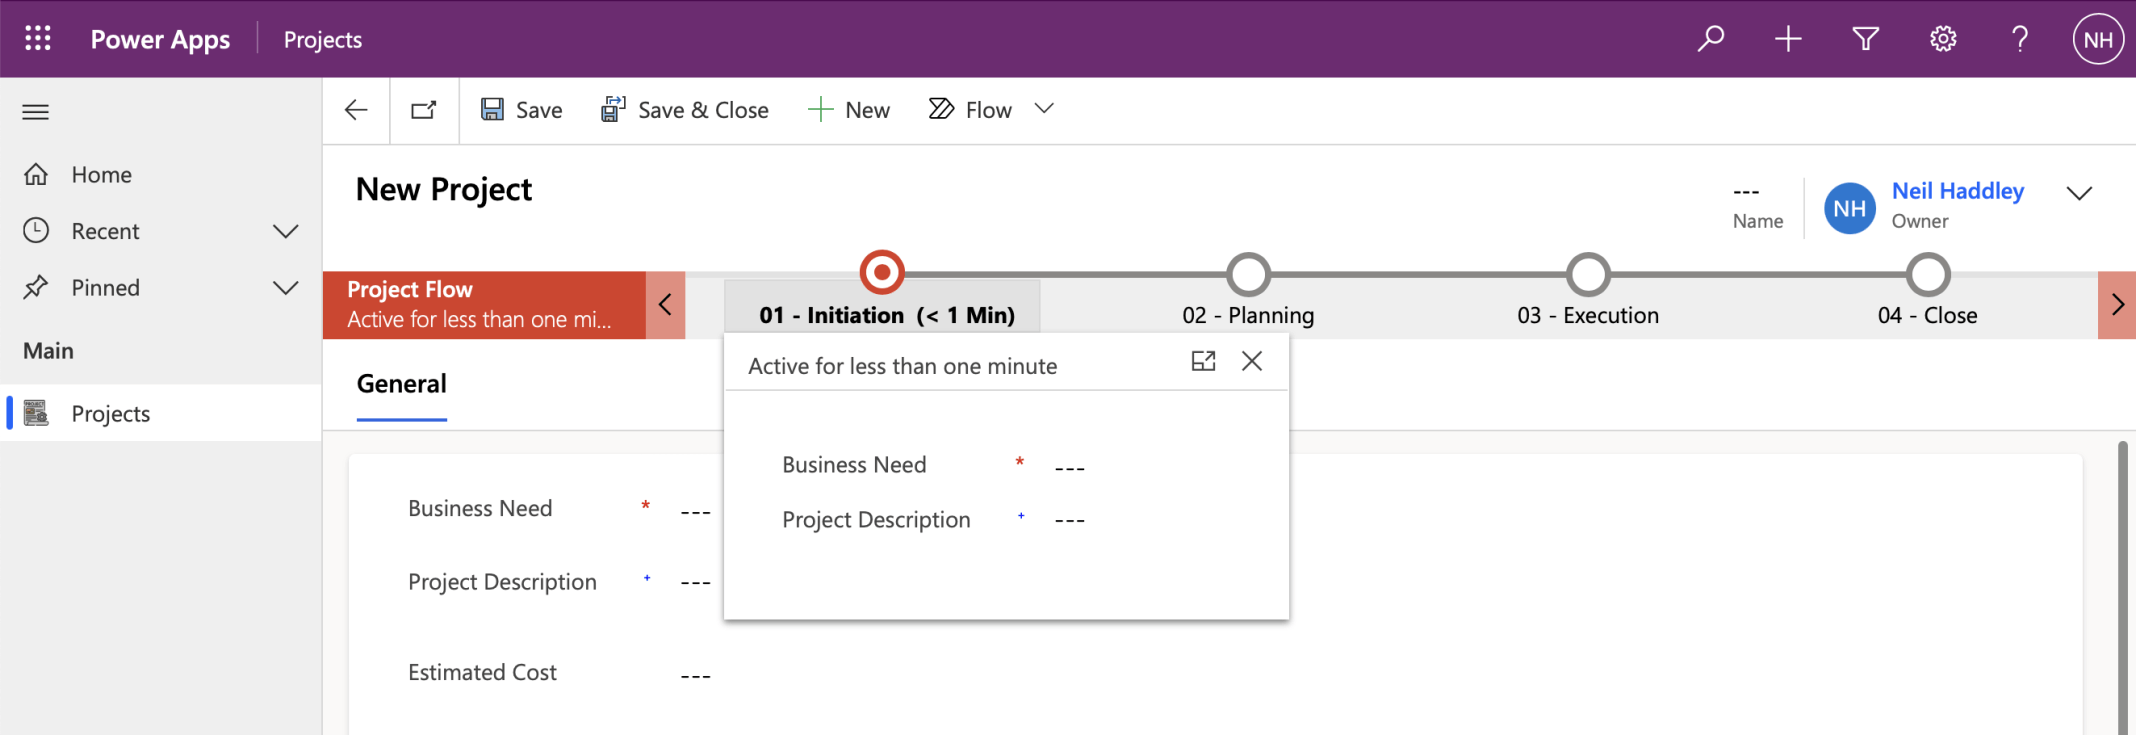This screenshot has height=735, width=2136.
Task: Open record in new window icon
Action: pyautogui.click(x=424, y=110)
